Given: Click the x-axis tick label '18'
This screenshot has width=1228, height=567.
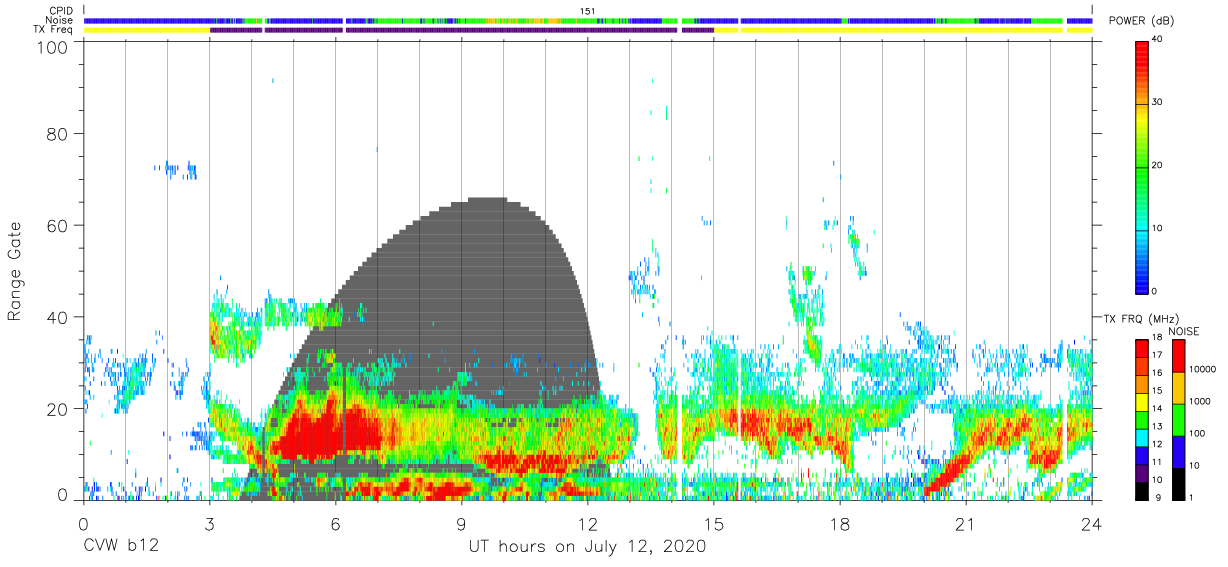Looking at the screenshot, I should (840, 522).
